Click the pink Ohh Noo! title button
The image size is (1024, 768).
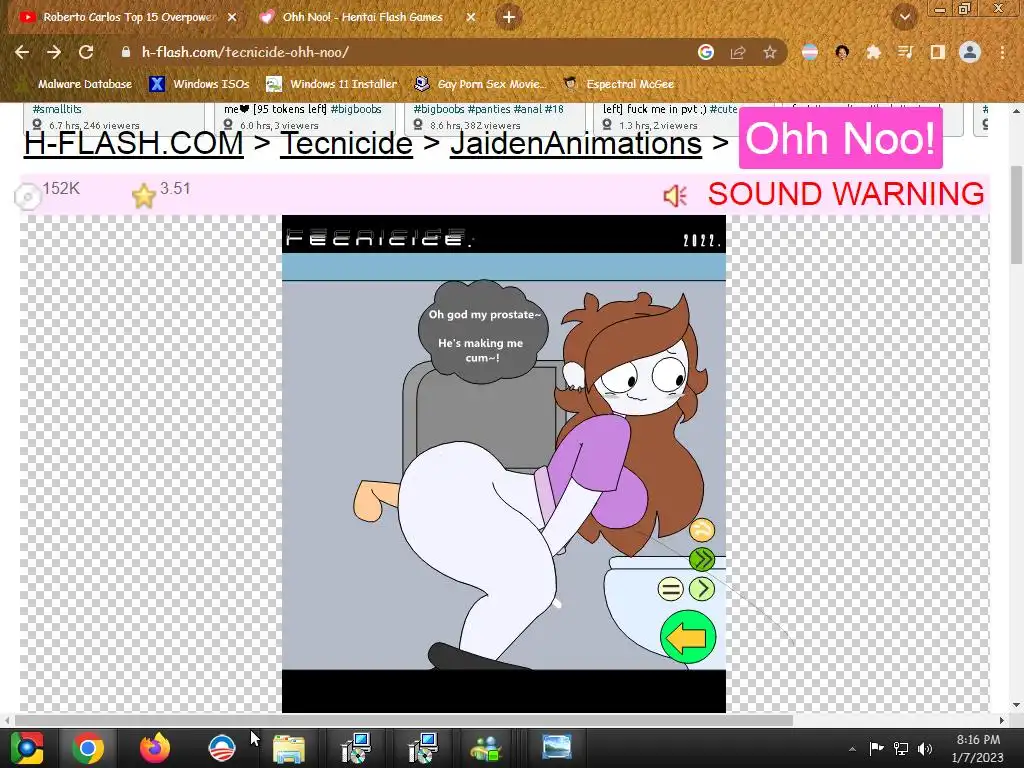point(840,138)
